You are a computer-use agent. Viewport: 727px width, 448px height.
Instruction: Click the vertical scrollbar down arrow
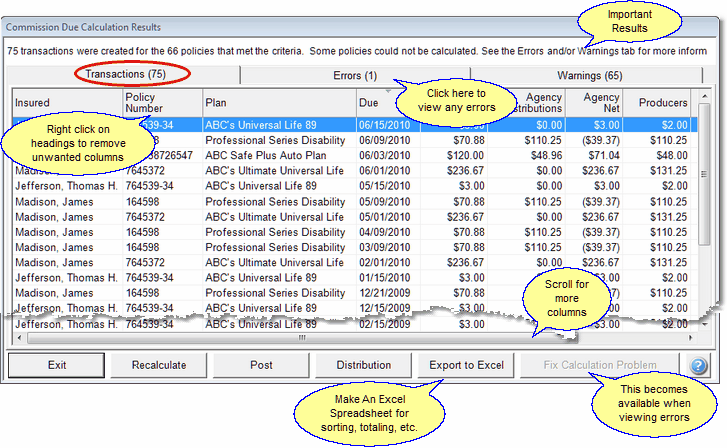[704, 326]
